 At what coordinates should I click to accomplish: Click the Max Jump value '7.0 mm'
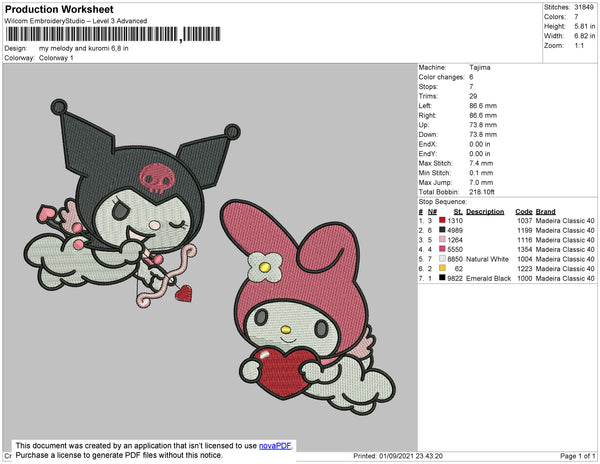click(481, 182)
